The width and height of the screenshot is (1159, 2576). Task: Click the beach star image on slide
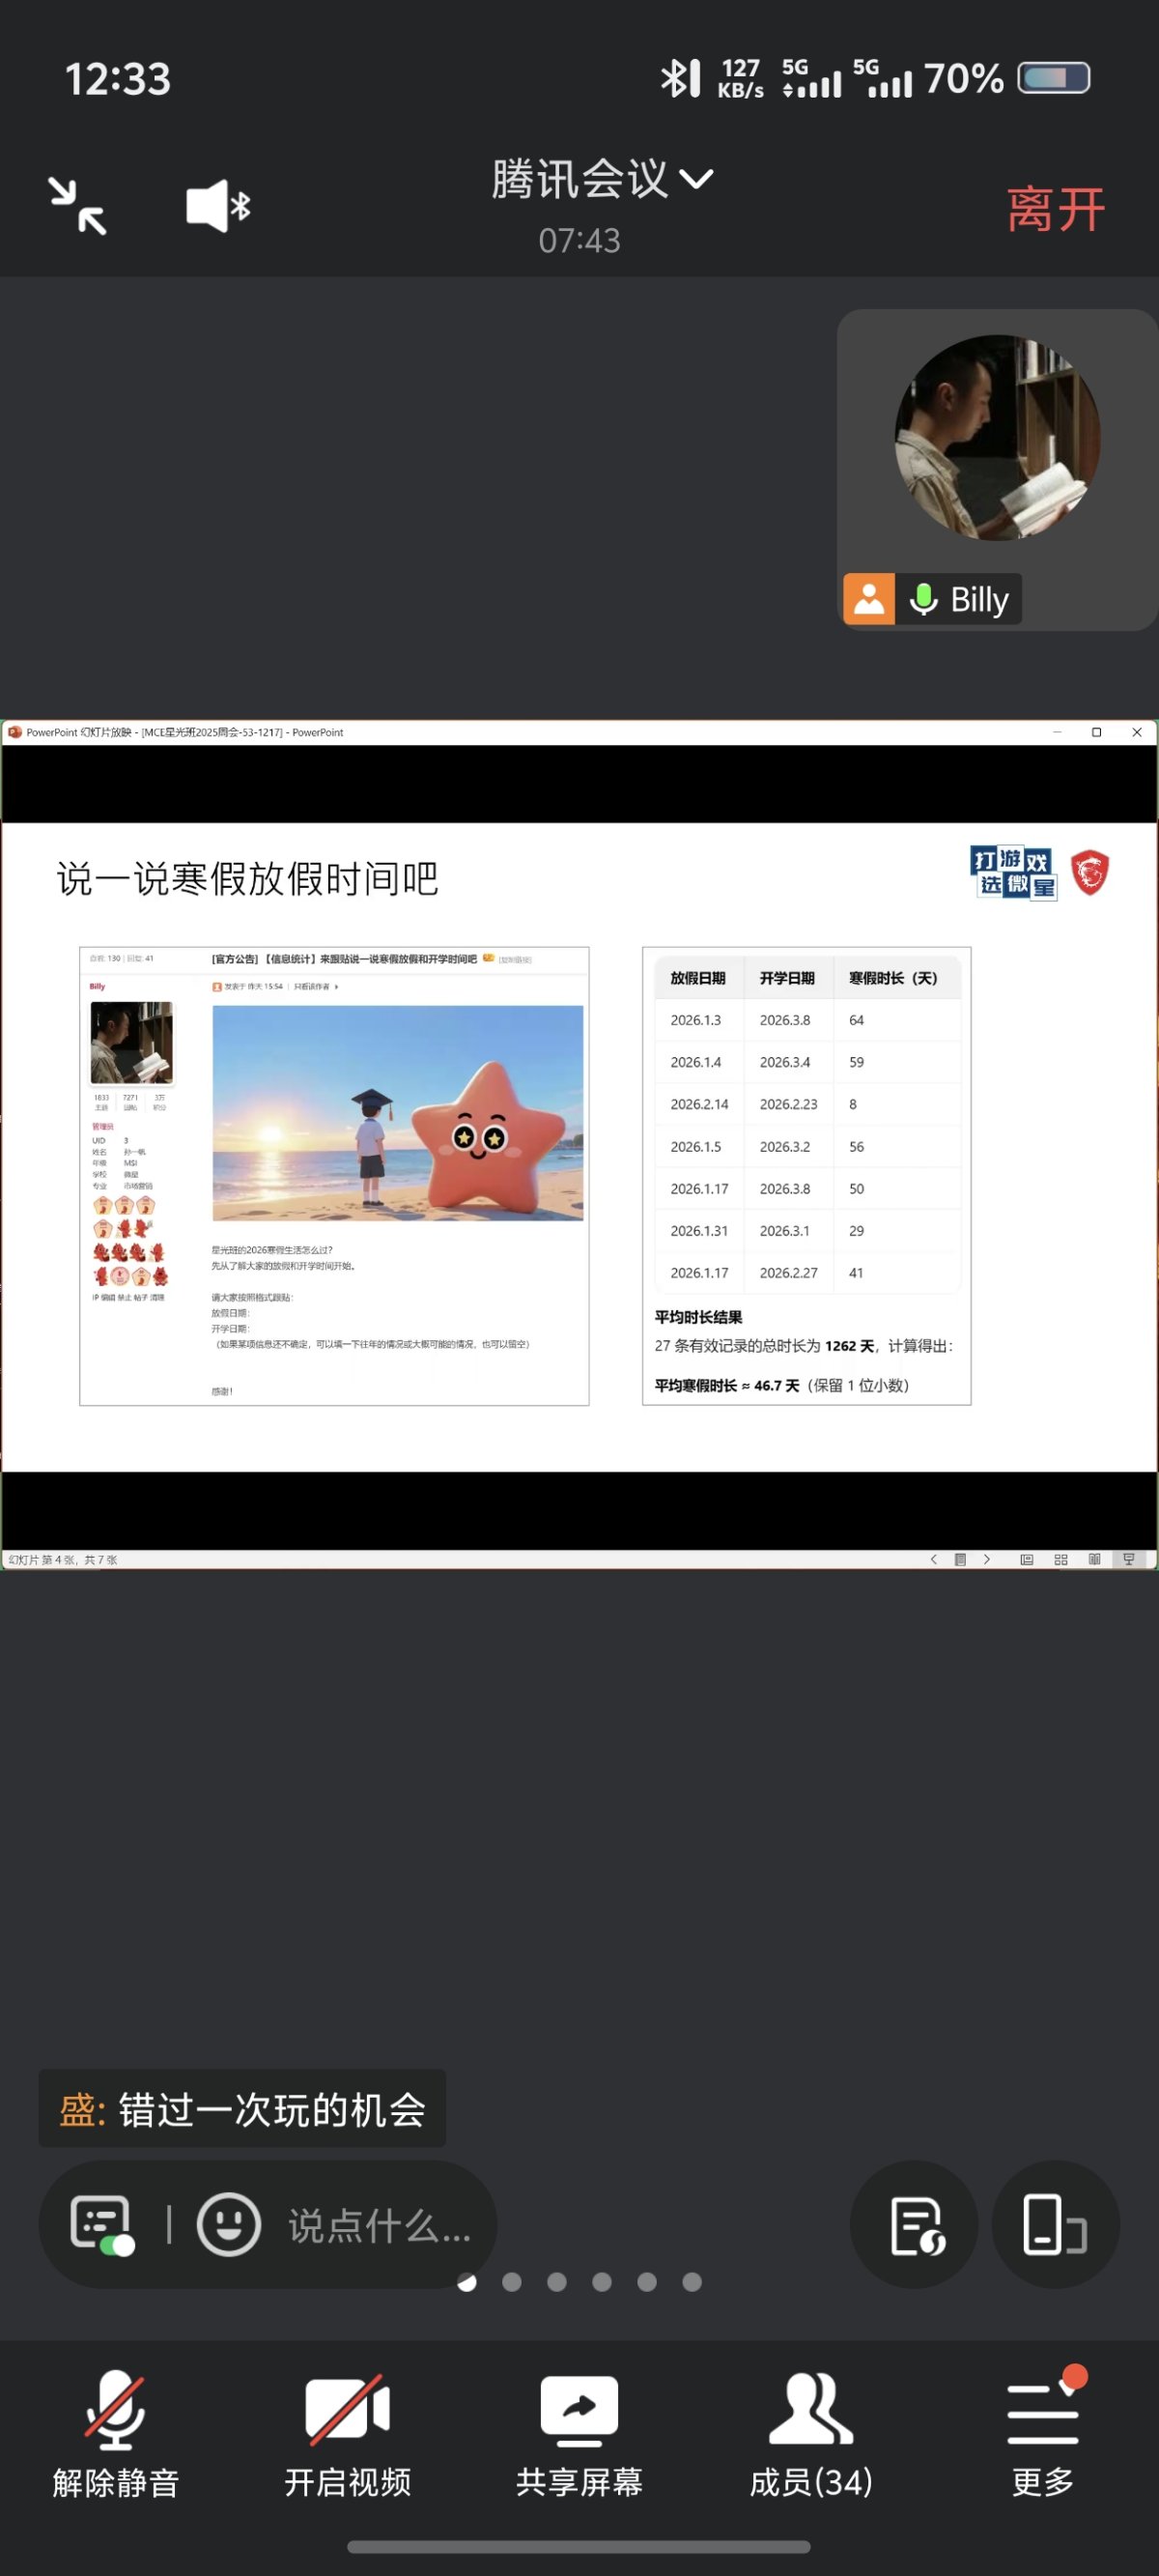(x=397, y=1112)
